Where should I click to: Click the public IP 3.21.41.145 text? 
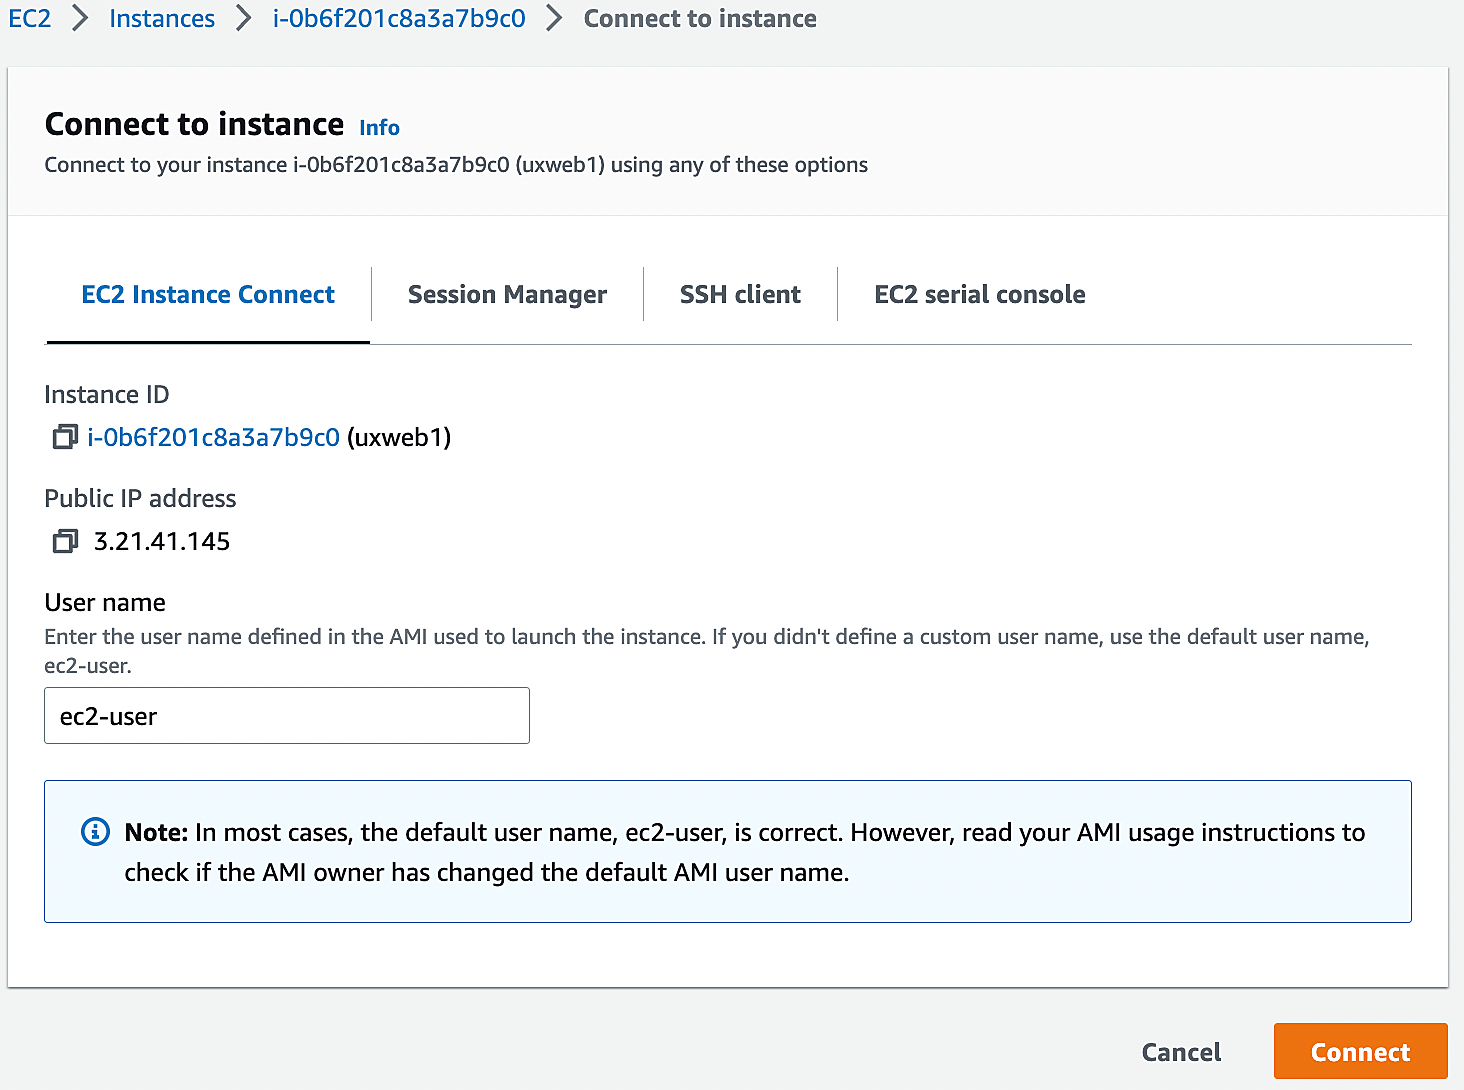[162, 541]
